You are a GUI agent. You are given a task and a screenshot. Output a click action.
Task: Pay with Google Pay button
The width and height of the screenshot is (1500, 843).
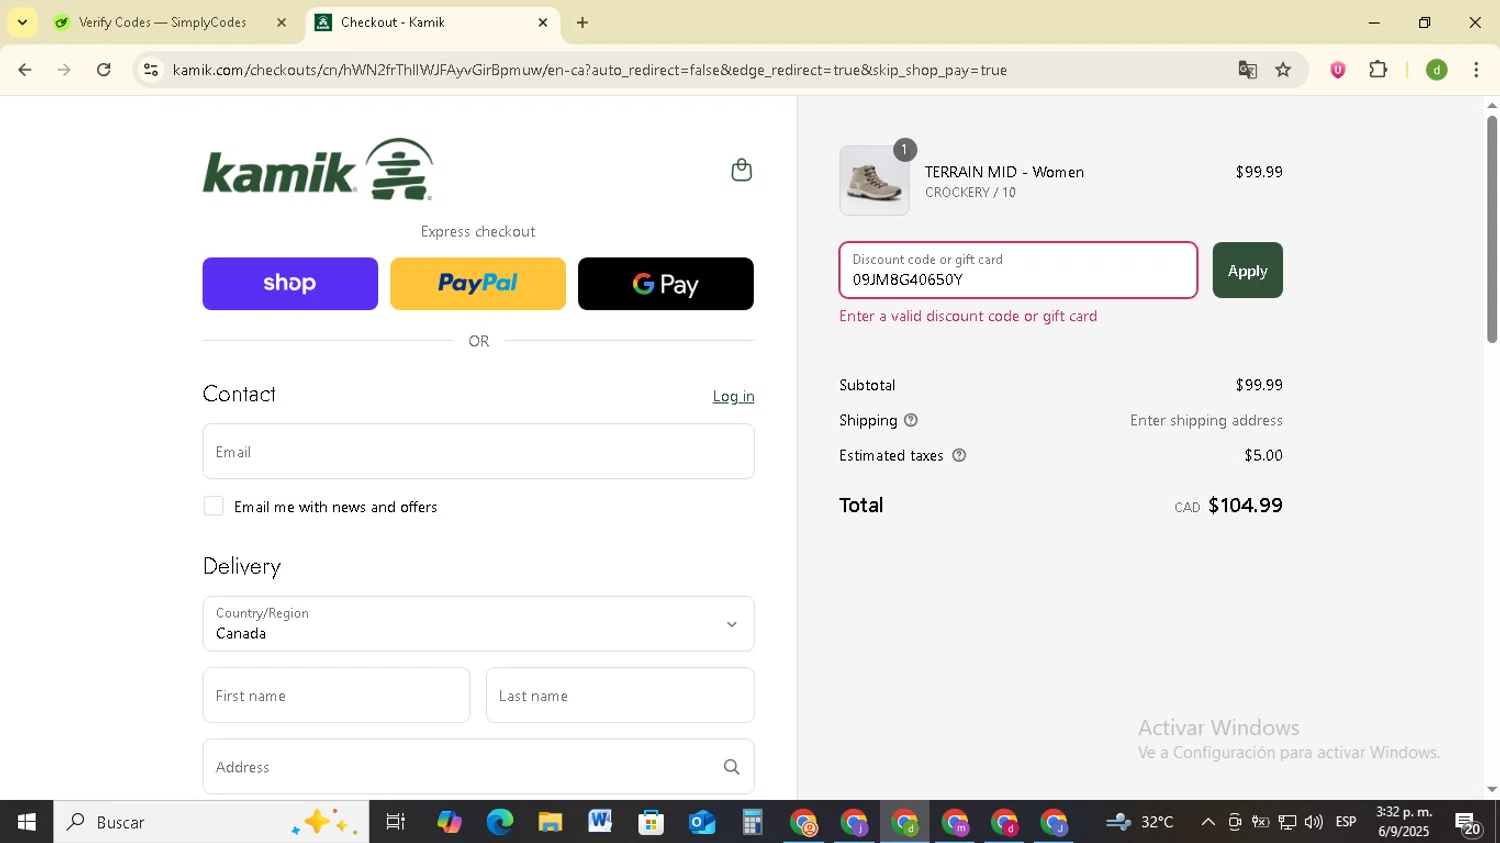pos(666,284)
